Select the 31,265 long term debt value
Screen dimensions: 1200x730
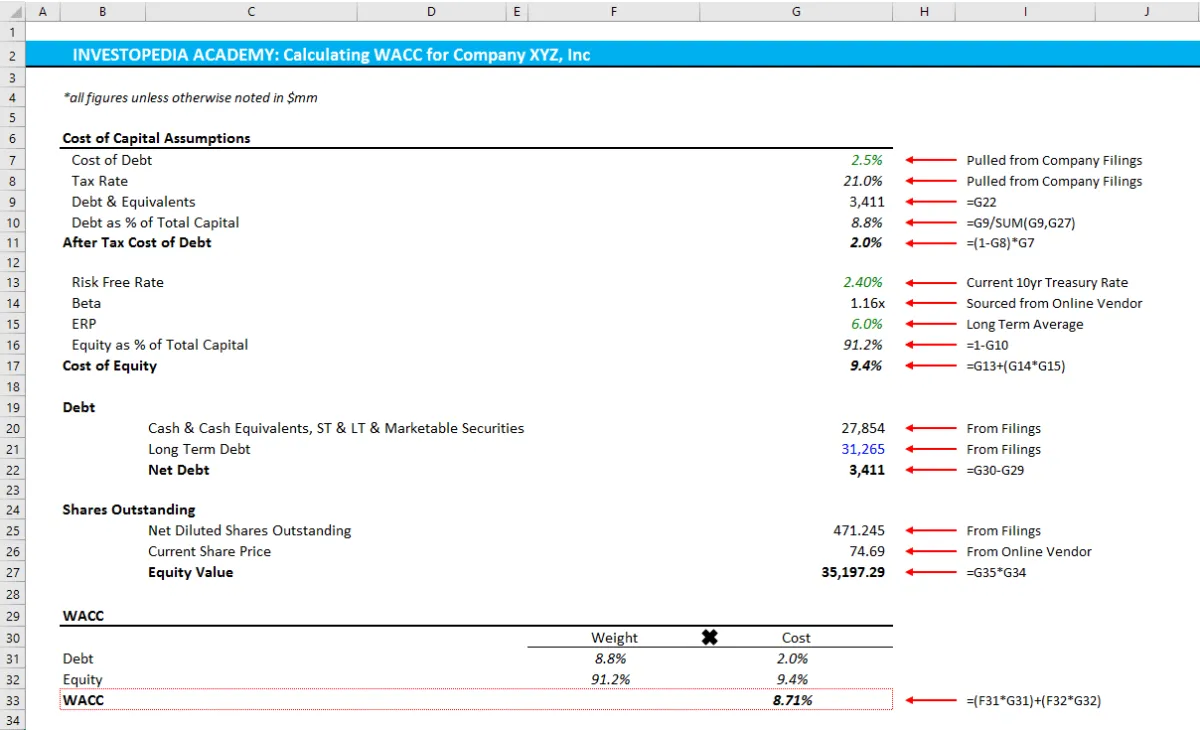pos(863,449)
